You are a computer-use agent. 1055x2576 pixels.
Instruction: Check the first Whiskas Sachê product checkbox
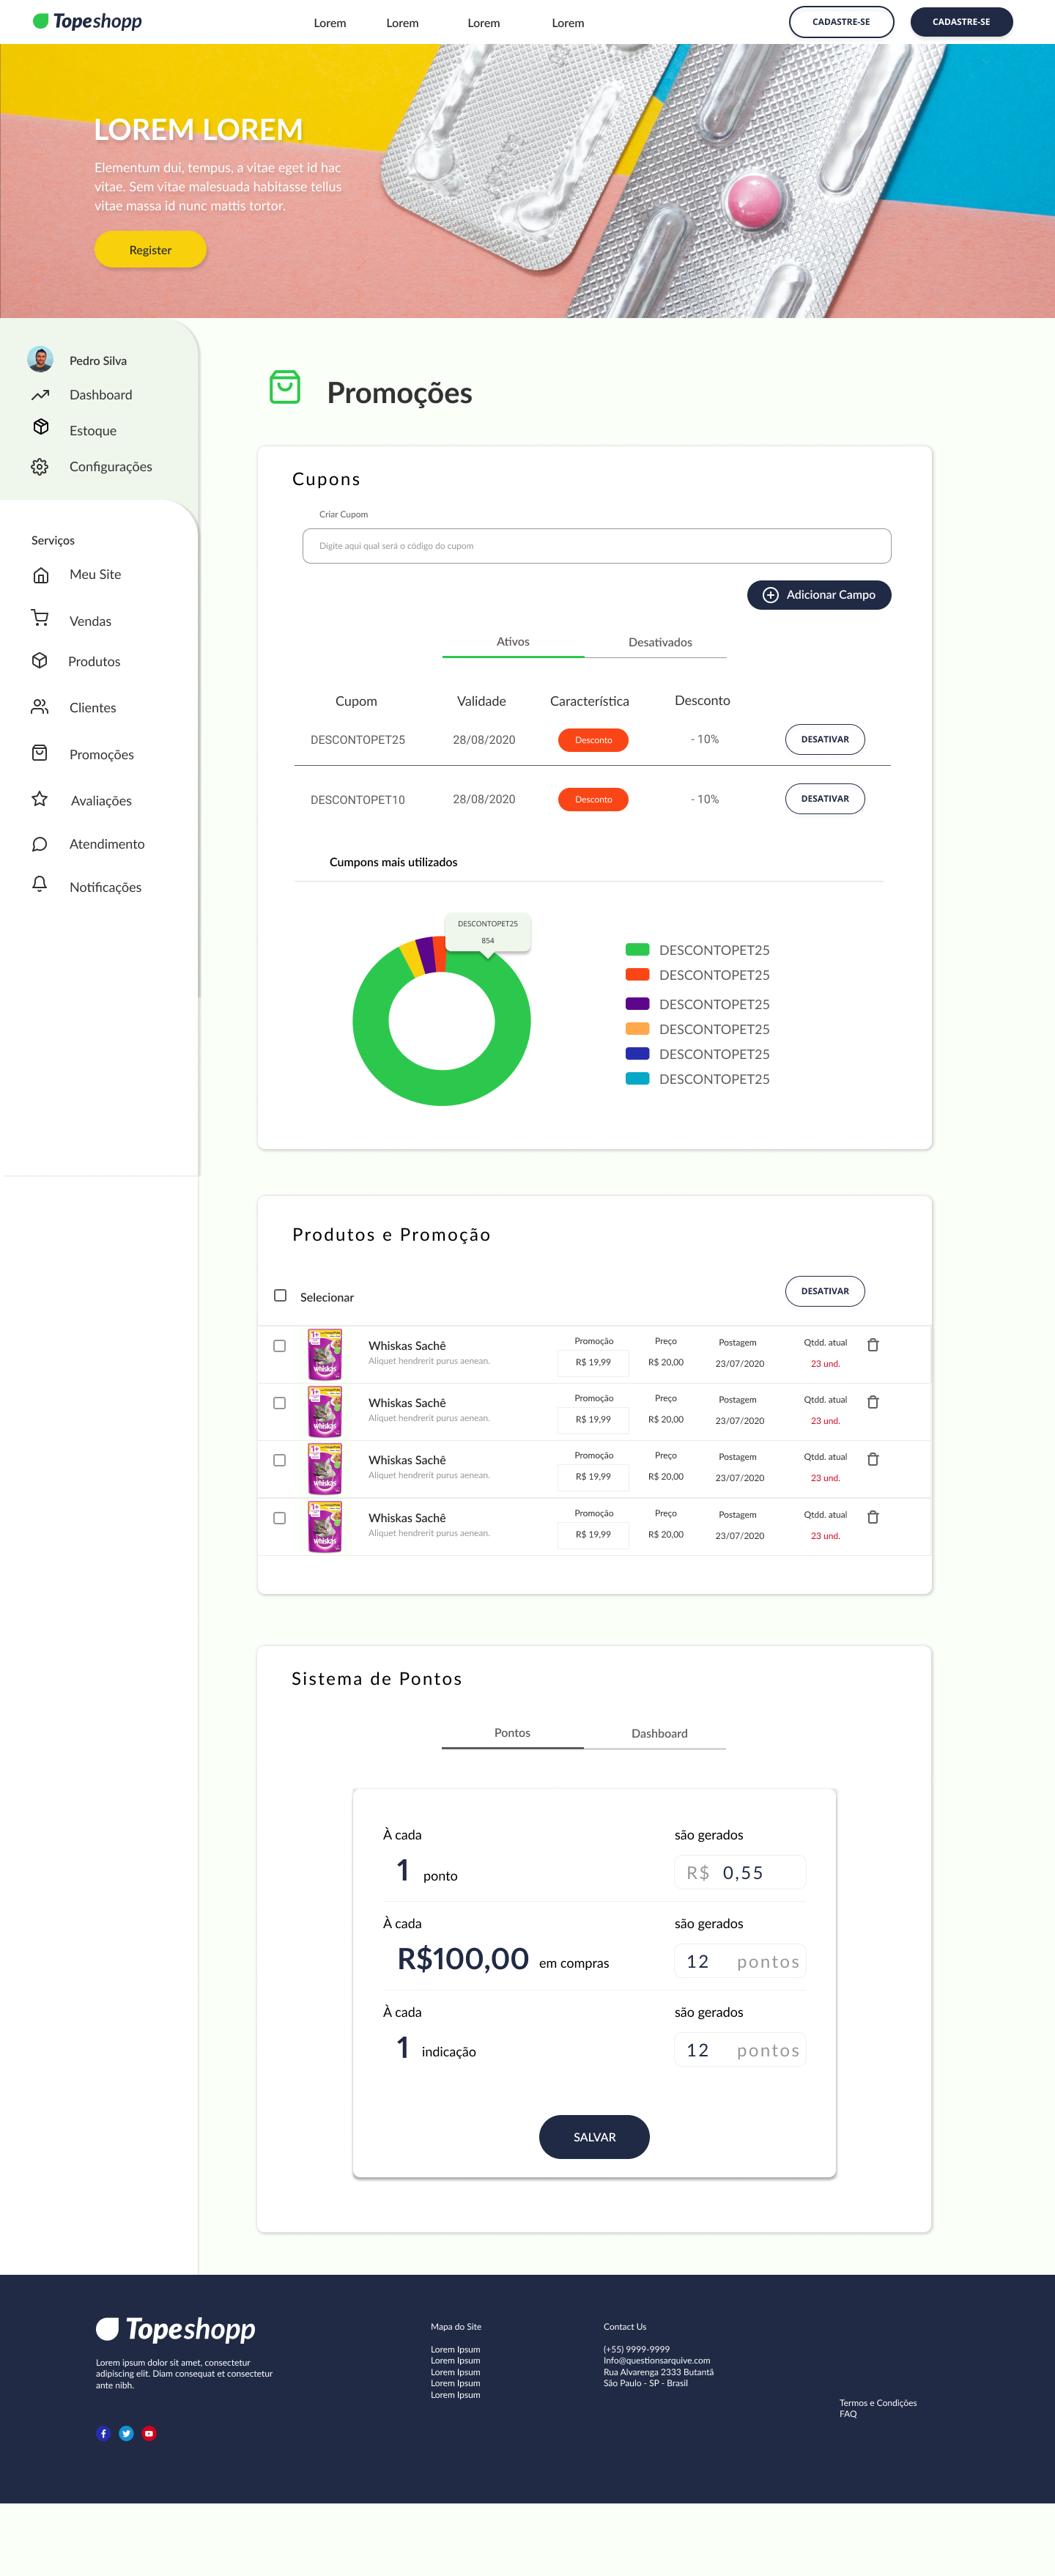tap(280, 1346)
